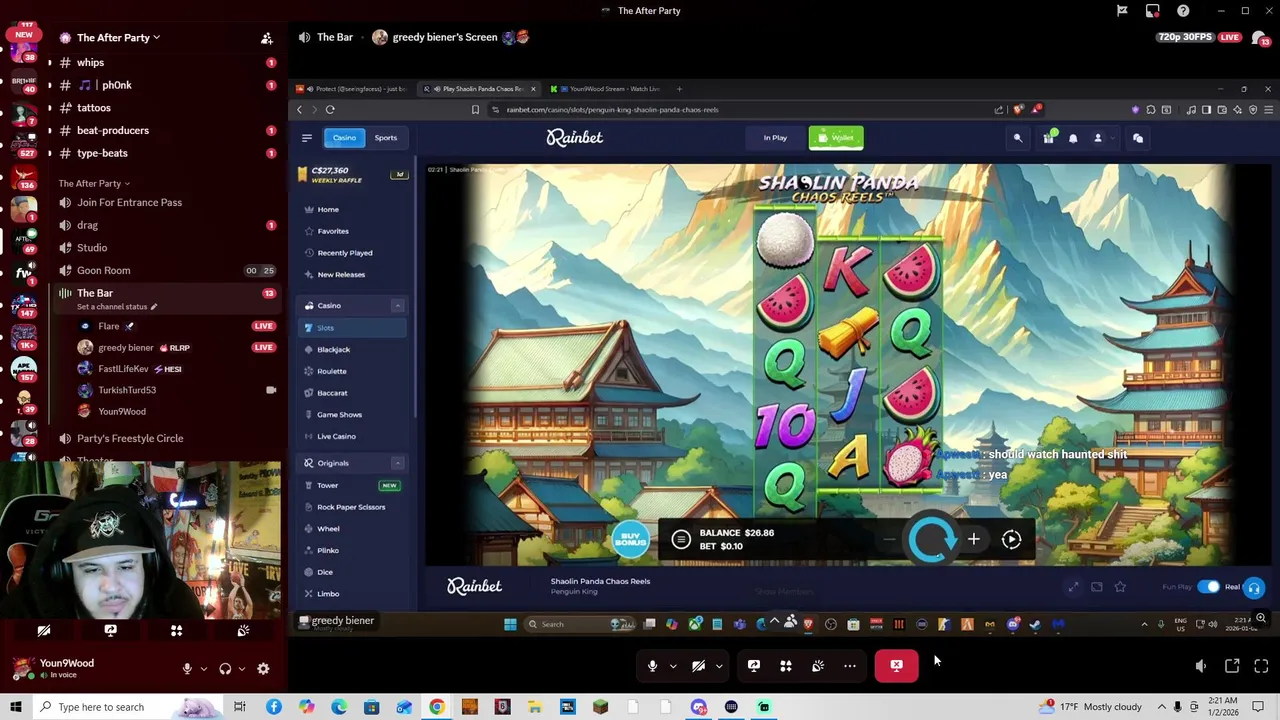The height and width of the screenshot is (720, 1280).
Task: Click green Wallet button on Rainbet
Action: pos(836,138)
